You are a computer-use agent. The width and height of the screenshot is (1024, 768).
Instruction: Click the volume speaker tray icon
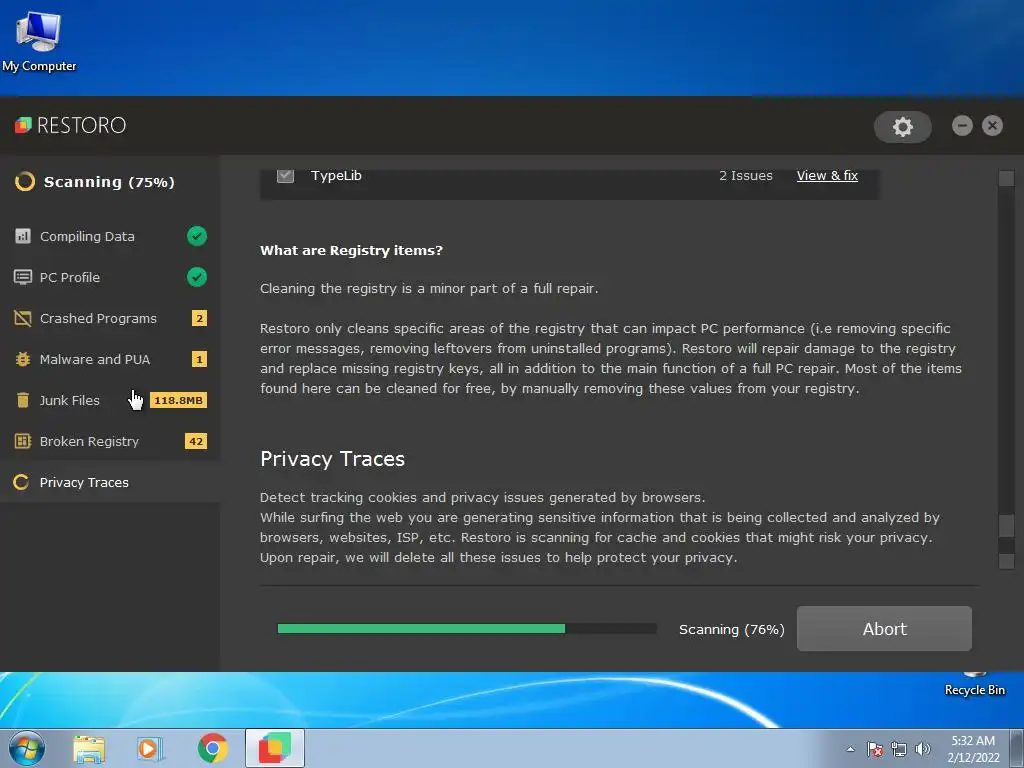[923, 749]
